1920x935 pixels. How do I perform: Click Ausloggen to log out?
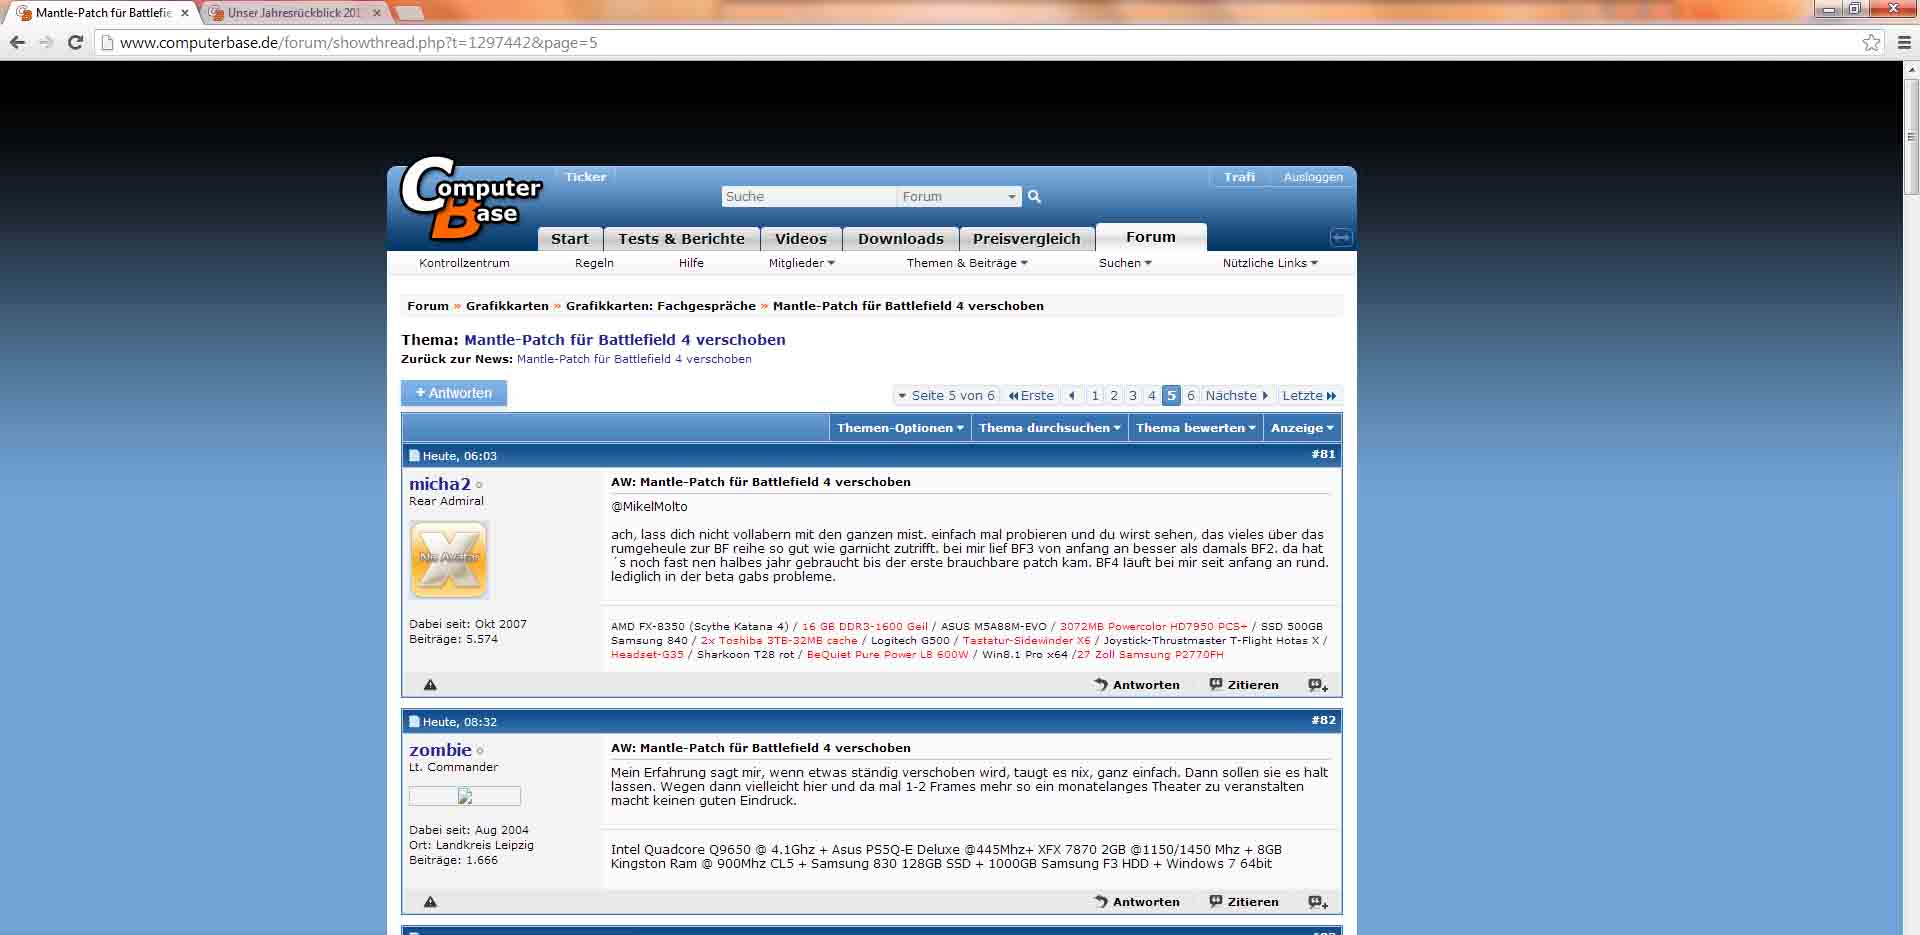click(1313, 177)
